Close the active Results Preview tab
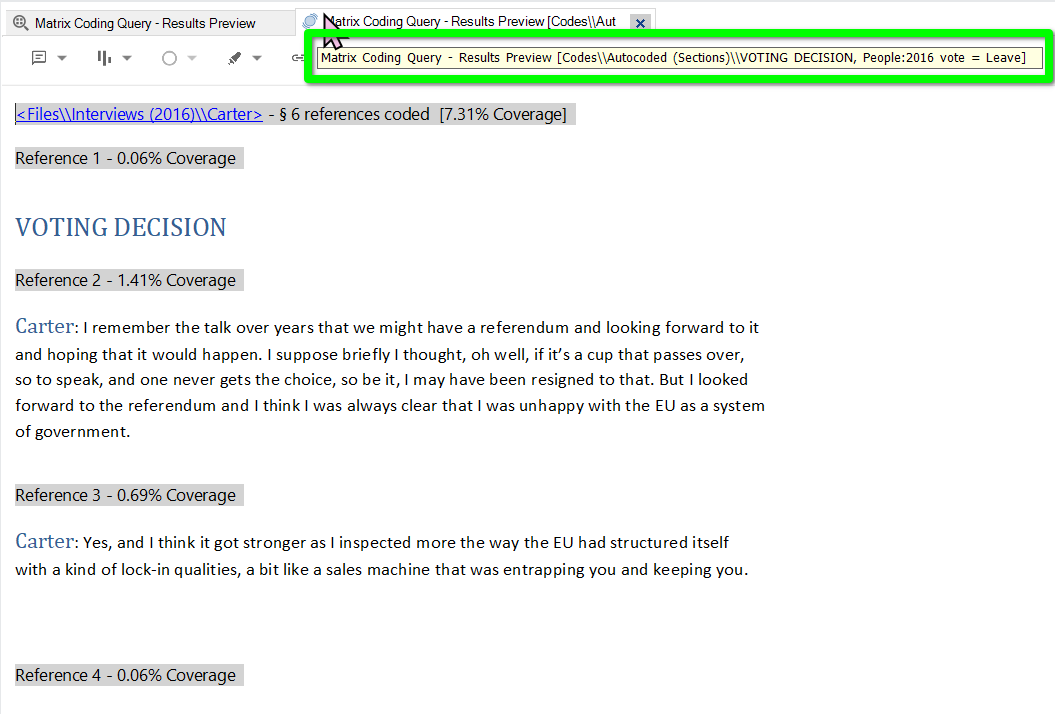1055x714 pixels. click(x=641, y=23)
